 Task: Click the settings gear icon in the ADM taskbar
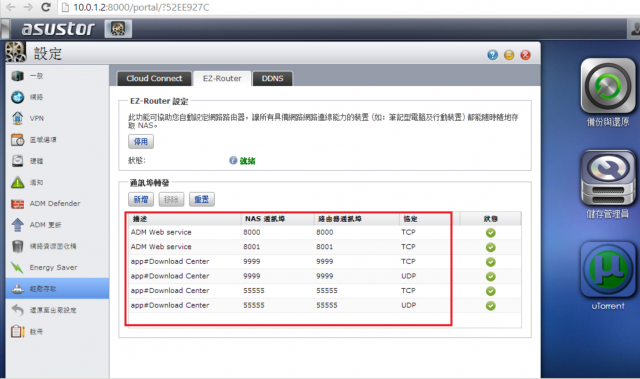pos(118,29)
